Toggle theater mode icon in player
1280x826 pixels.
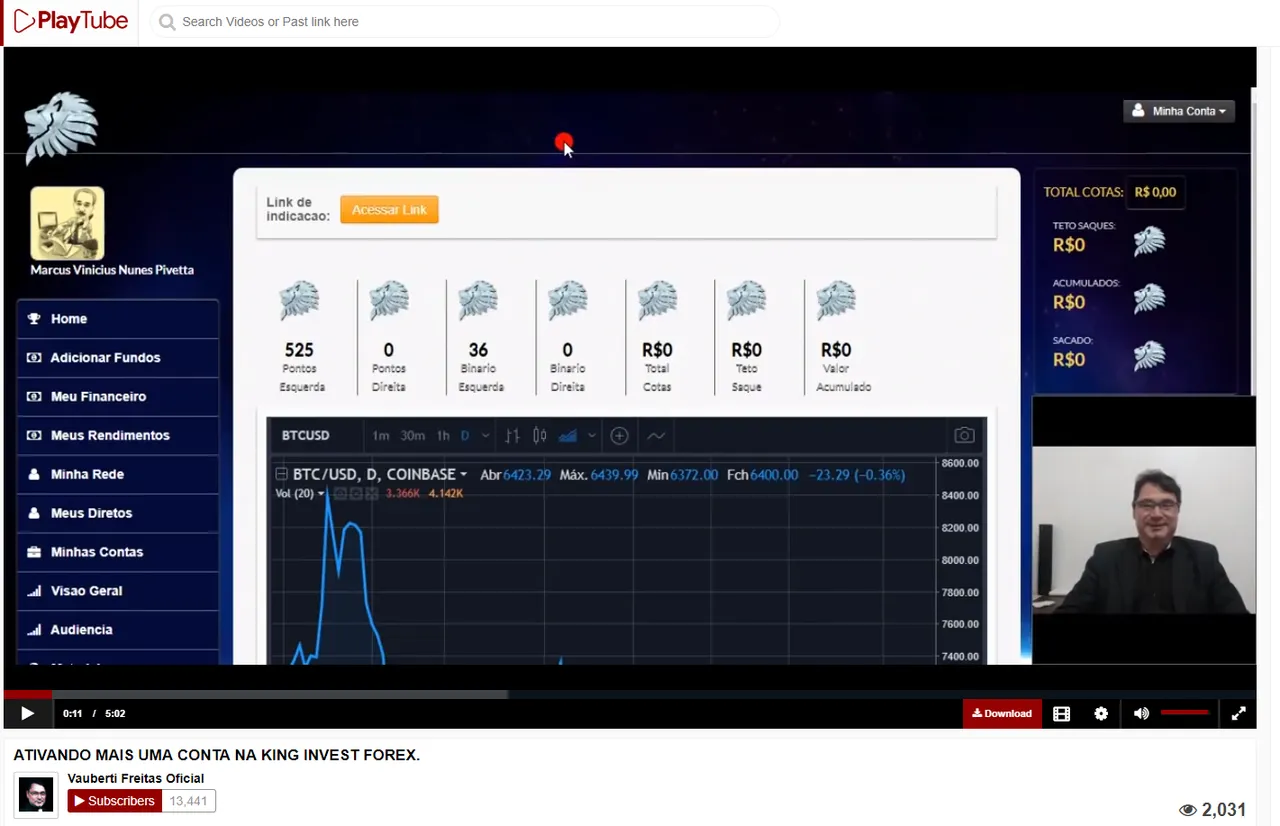click(1062, 714)
